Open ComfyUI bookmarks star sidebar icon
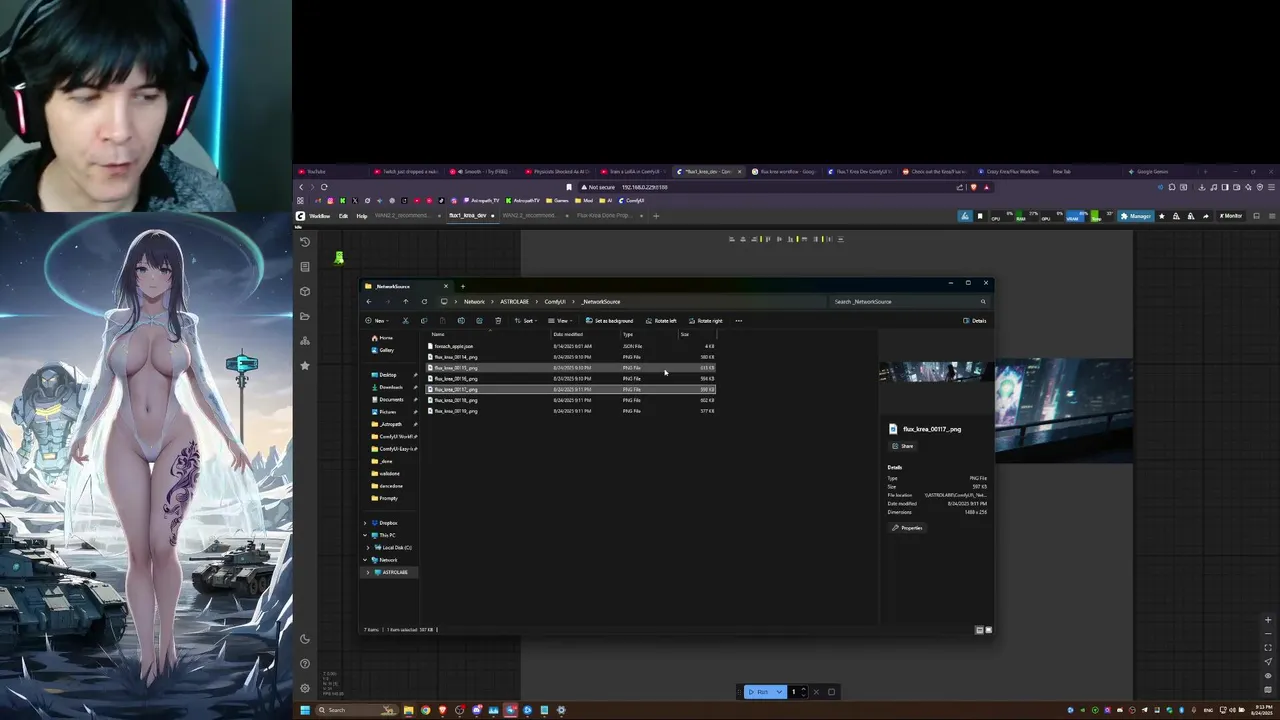Screen dimensions: 1280x720 click(x=305, y=366)
